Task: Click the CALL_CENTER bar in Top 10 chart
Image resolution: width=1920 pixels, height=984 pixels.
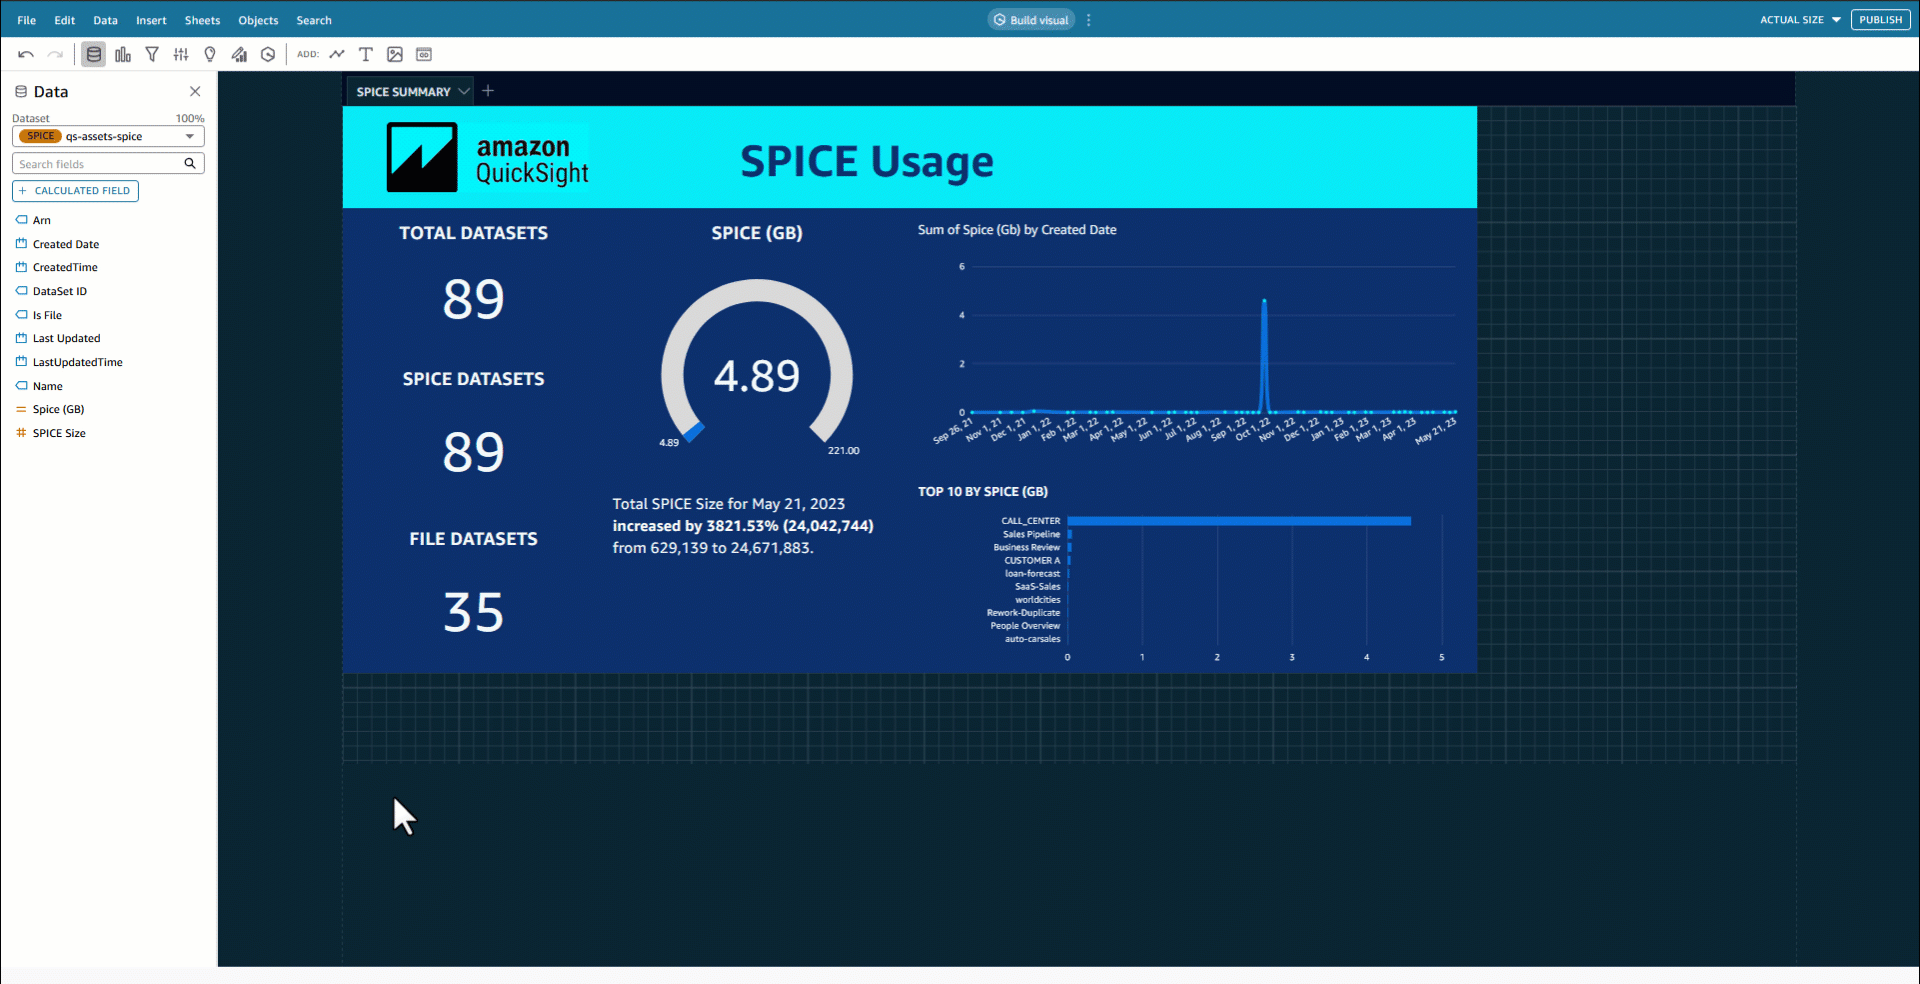Action: (x=1239, y=521)
